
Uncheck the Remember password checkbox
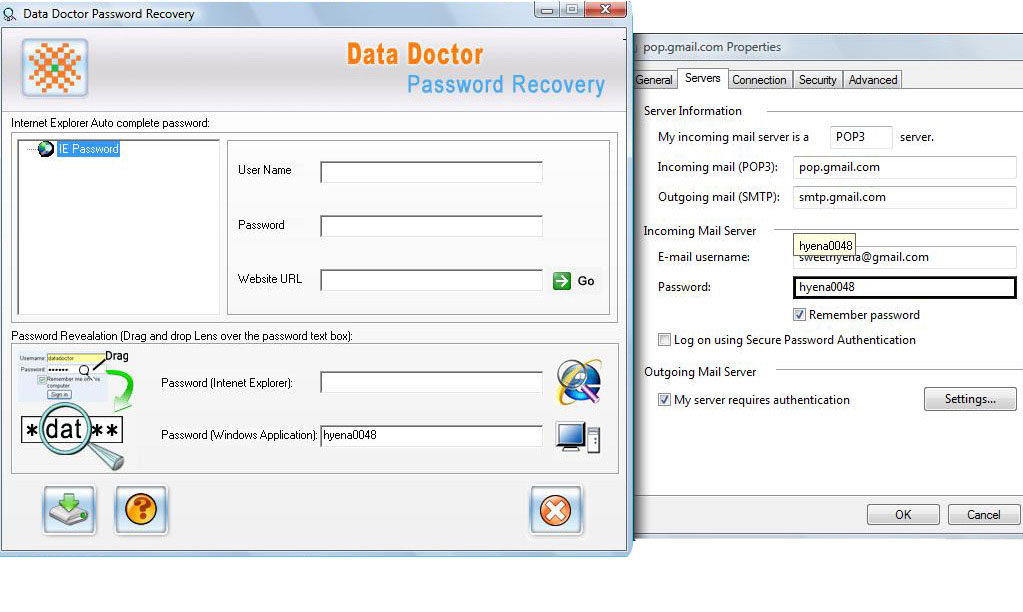point(799,314)
